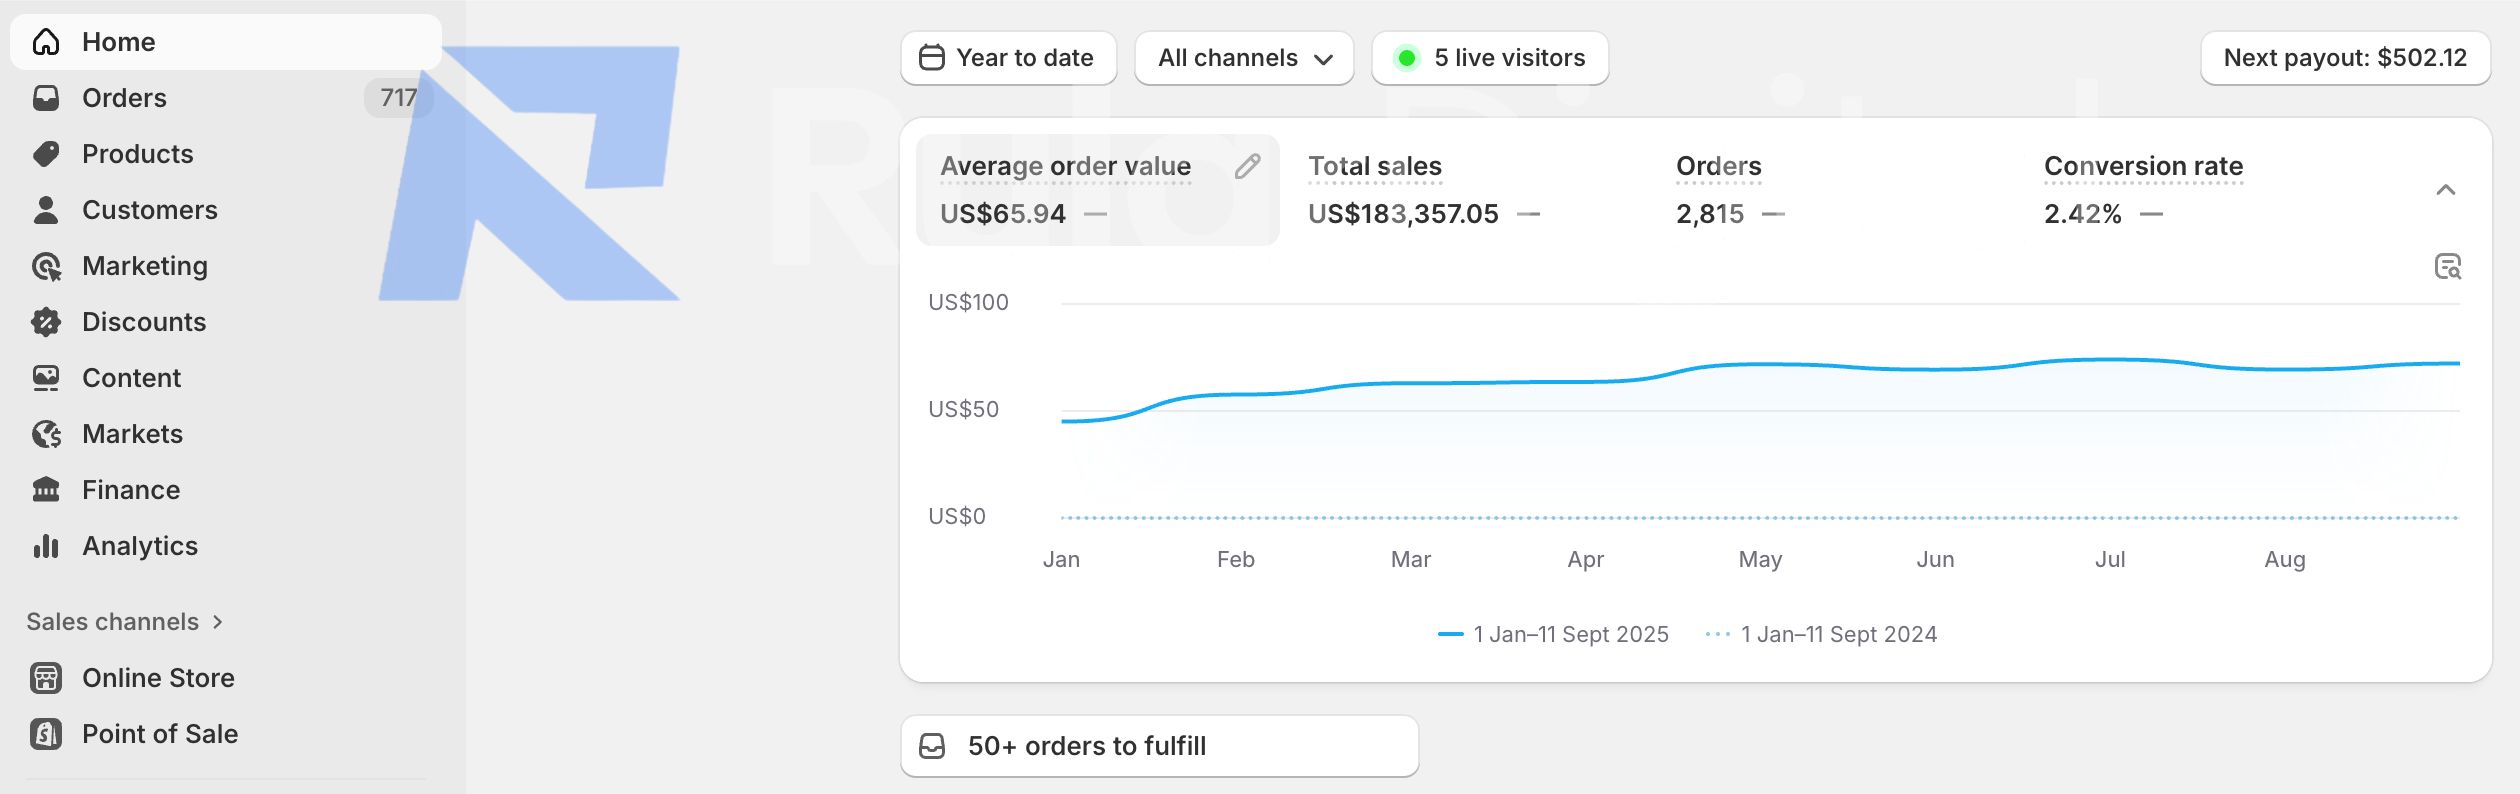Click the Marketing target icon
The image size is (2520, 794).
click(x=46, y=266)
